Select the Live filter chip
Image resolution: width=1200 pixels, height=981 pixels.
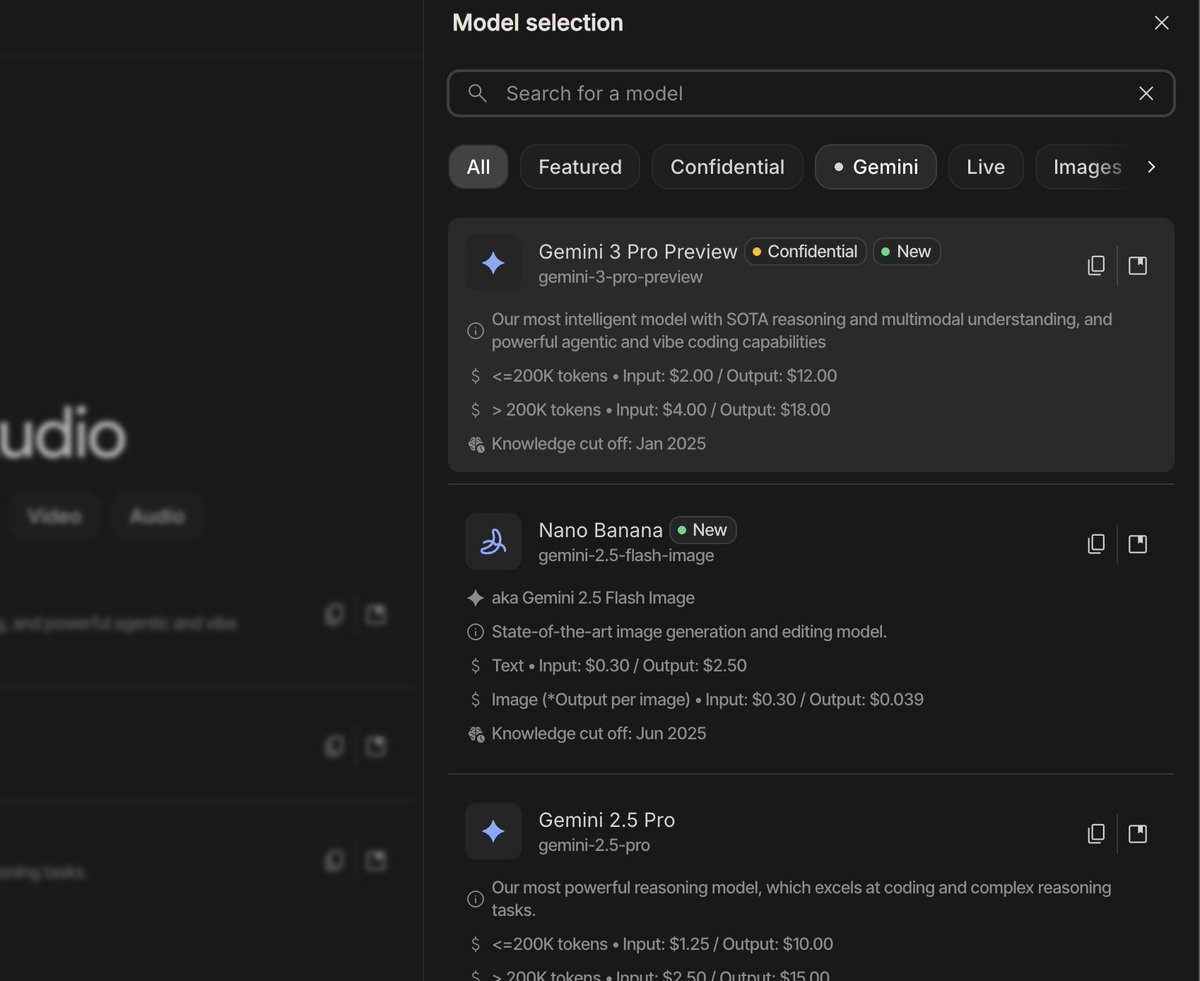[986, 167]
